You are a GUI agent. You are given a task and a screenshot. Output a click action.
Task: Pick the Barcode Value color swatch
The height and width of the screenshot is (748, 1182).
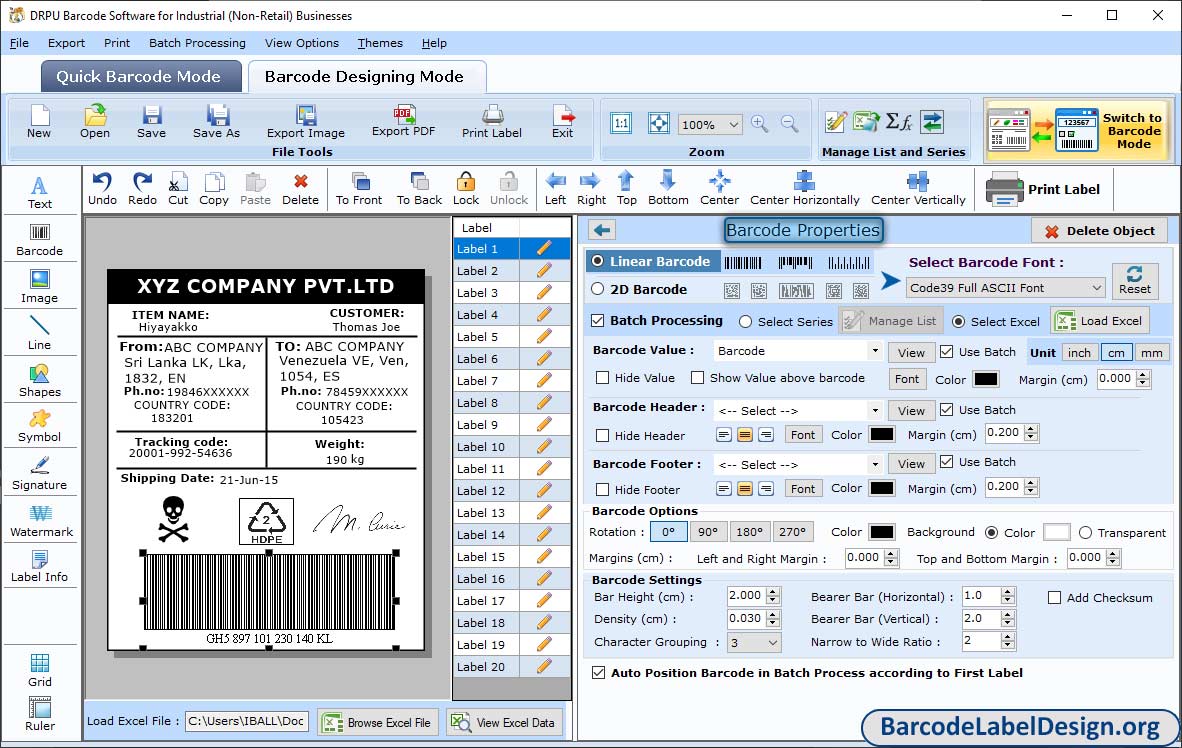coord(985,379)
